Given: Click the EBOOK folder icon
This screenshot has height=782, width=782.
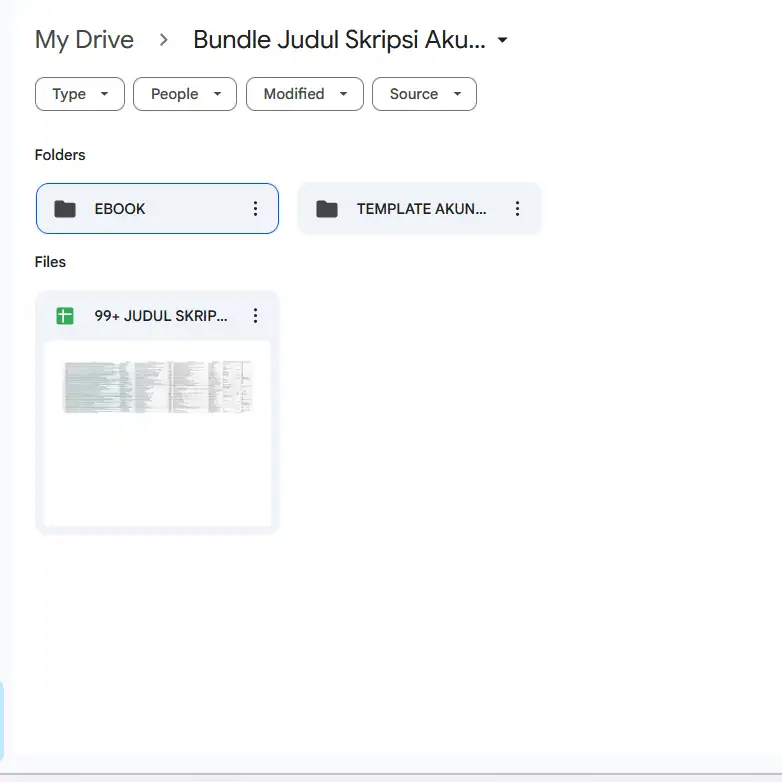Looking at the screenshot, I should (x=65, y=209).
